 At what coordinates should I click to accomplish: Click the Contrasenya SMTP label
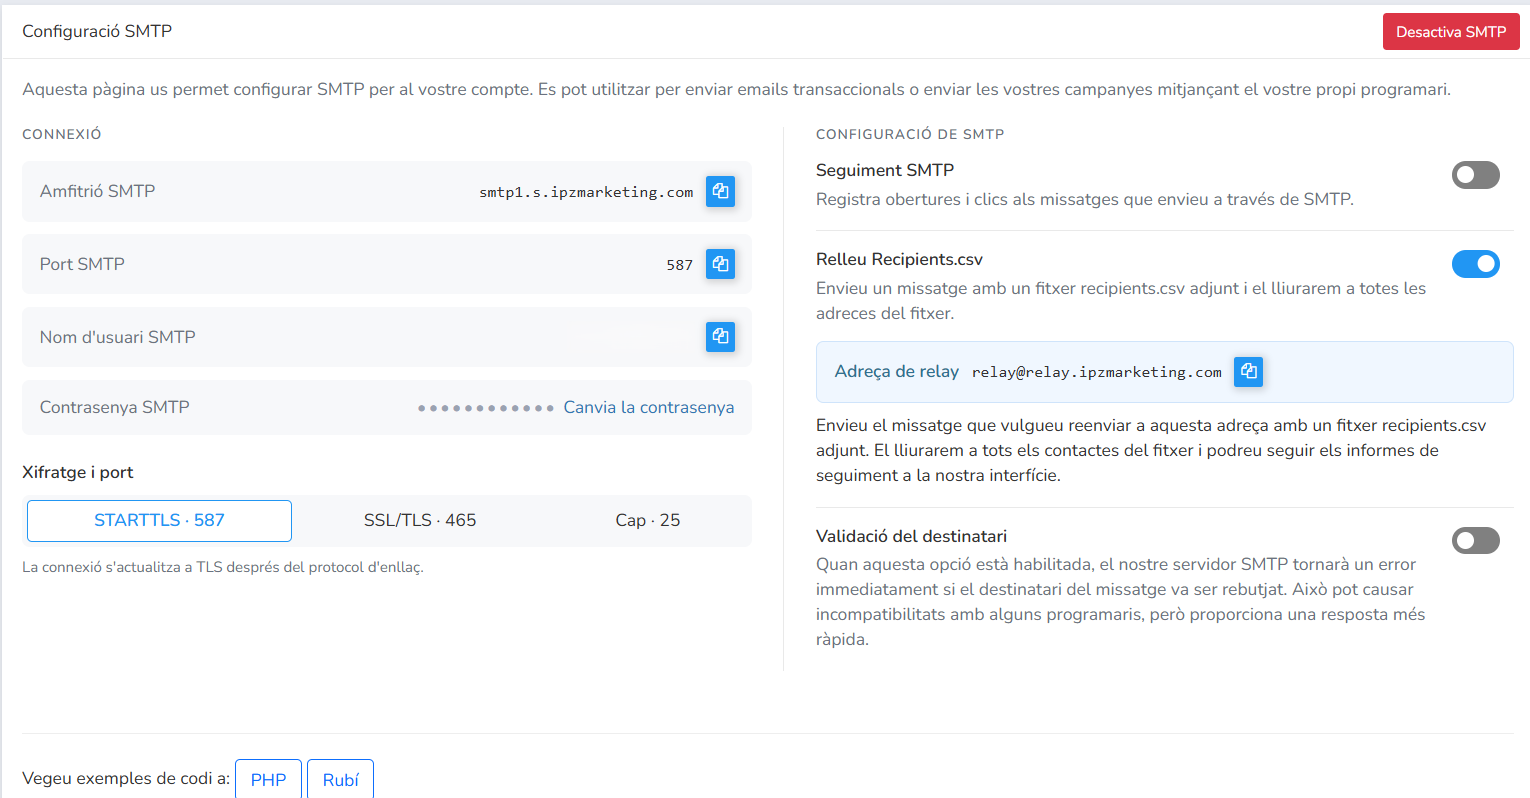click(115, 407)
